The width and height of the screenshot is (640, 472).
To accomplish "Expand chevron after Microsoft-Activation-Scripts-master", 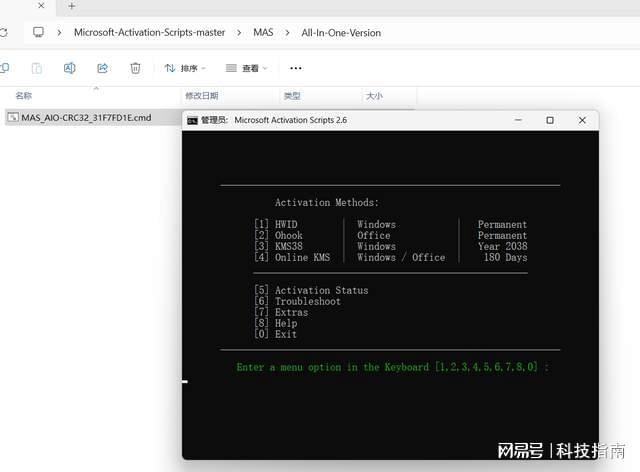I will point(239,33).
